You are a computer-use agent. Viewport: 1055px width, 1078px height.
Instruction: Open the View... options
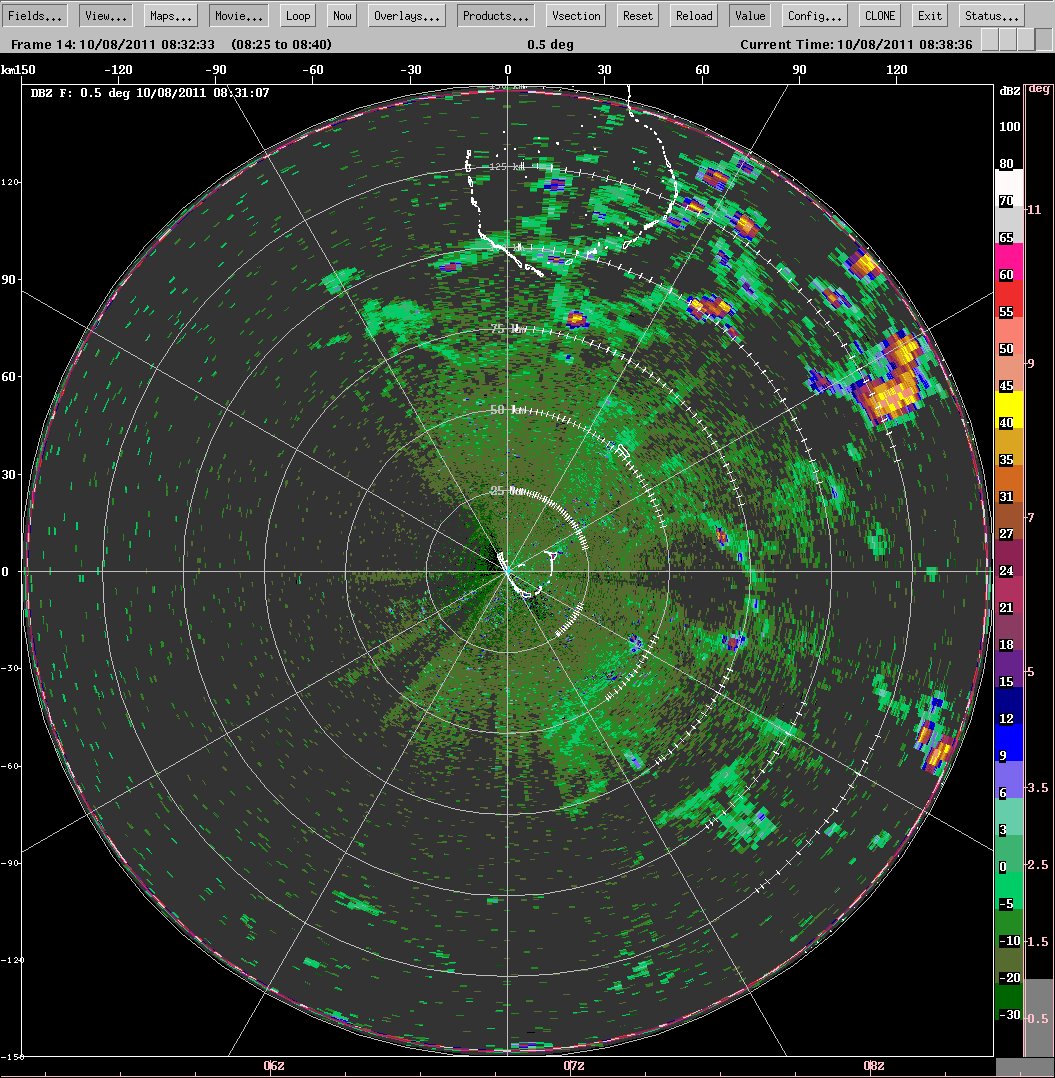coord(106,15)
